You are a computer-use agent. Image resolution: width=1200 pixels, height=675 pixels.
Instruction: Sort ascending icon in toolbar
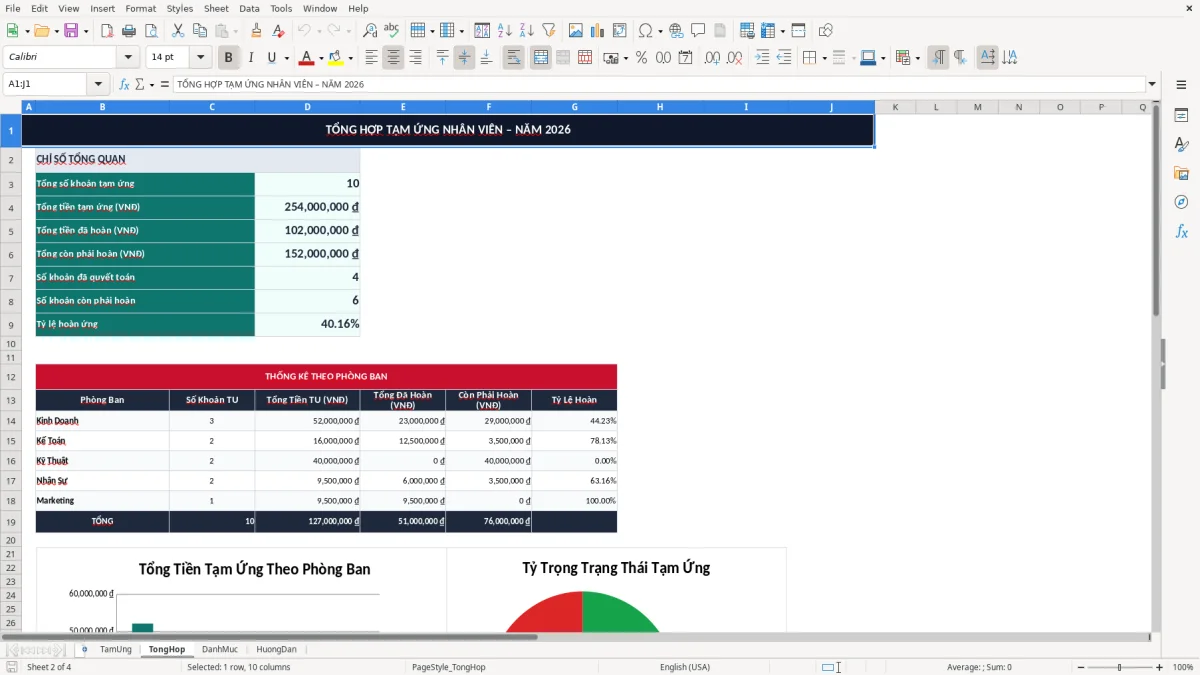pyautogui.click(x=505, y=31)
